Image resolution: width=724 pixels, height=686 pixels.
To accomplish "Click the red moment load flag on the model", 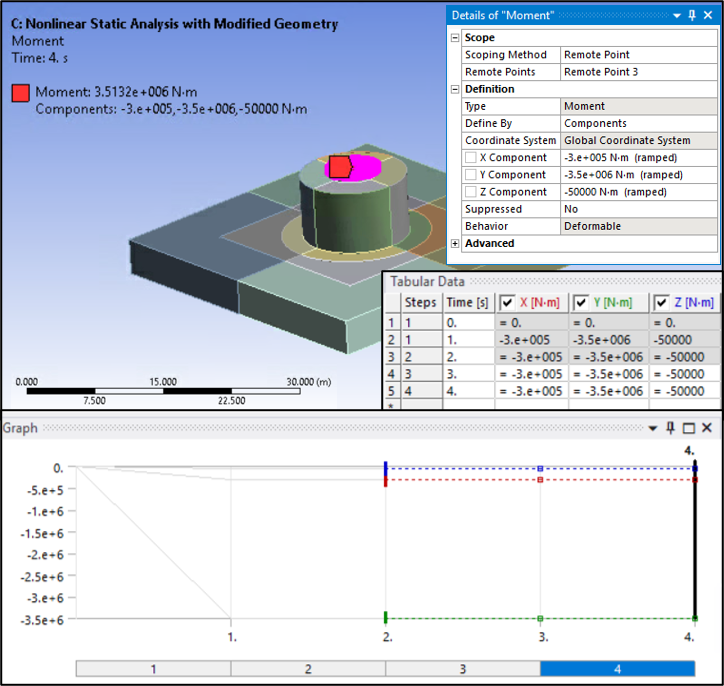I will point(340,166).
